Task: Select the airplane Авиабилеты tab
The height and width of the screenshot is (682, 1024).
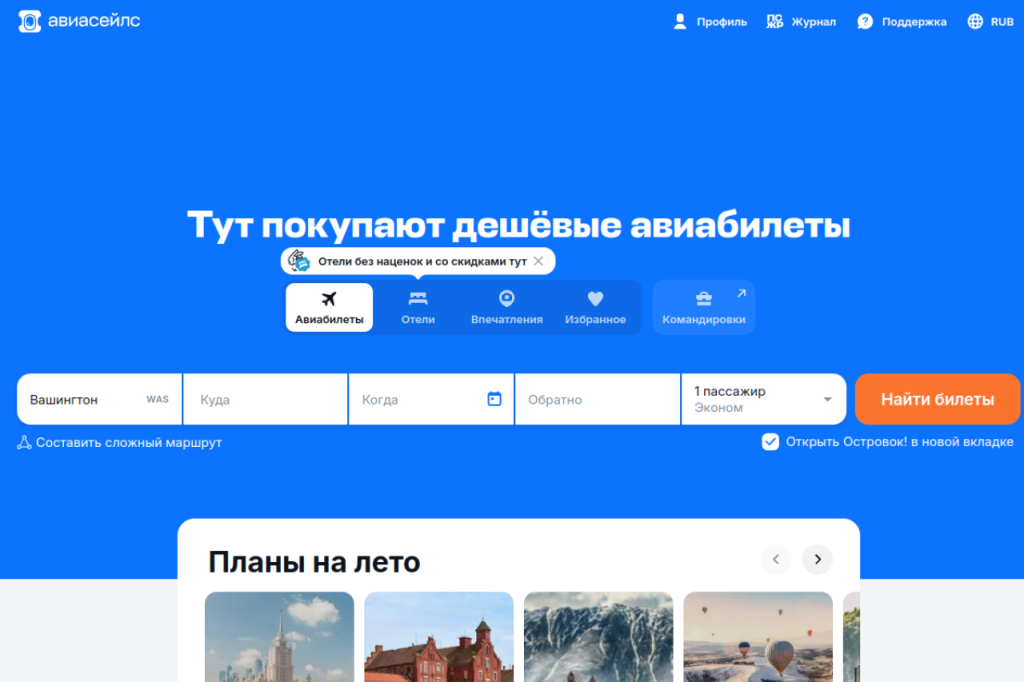Action: 329,307
